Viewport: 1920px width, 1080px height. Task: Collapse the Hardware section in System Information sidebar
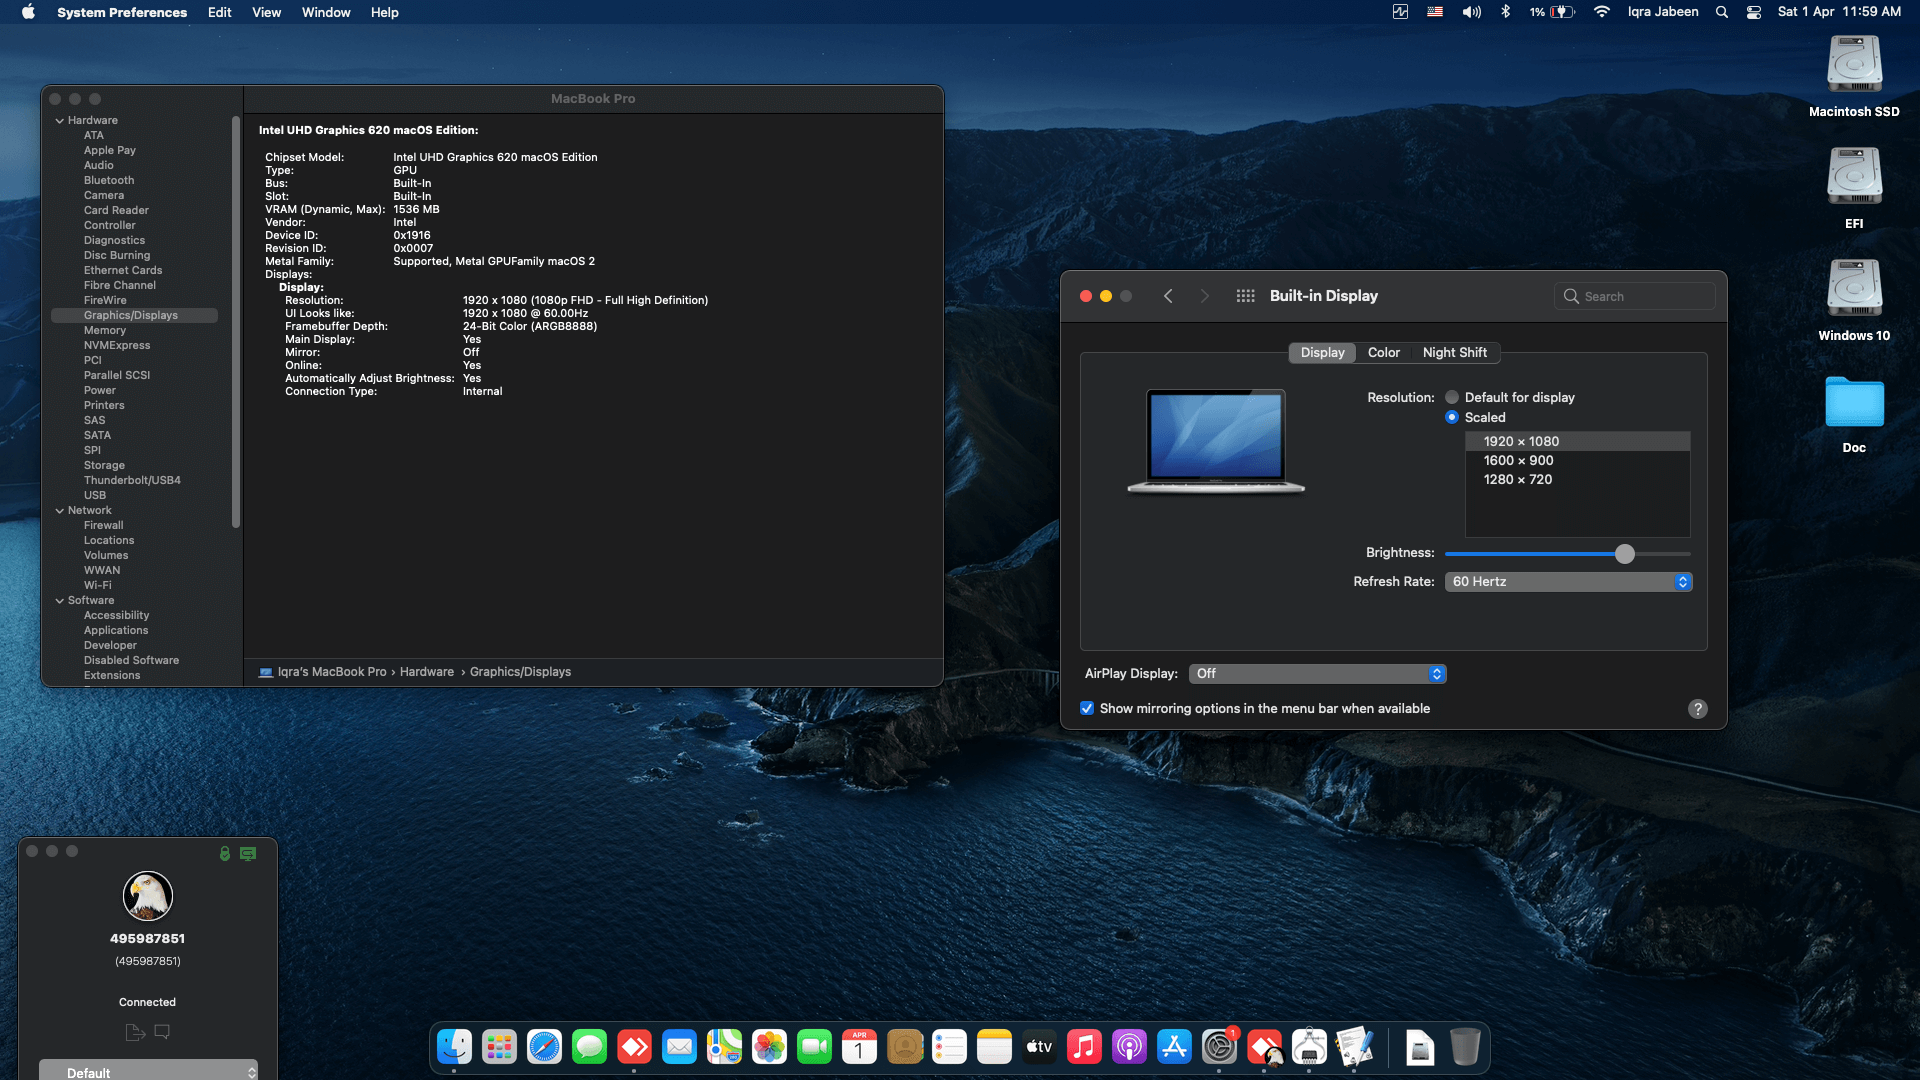(61, 120)
